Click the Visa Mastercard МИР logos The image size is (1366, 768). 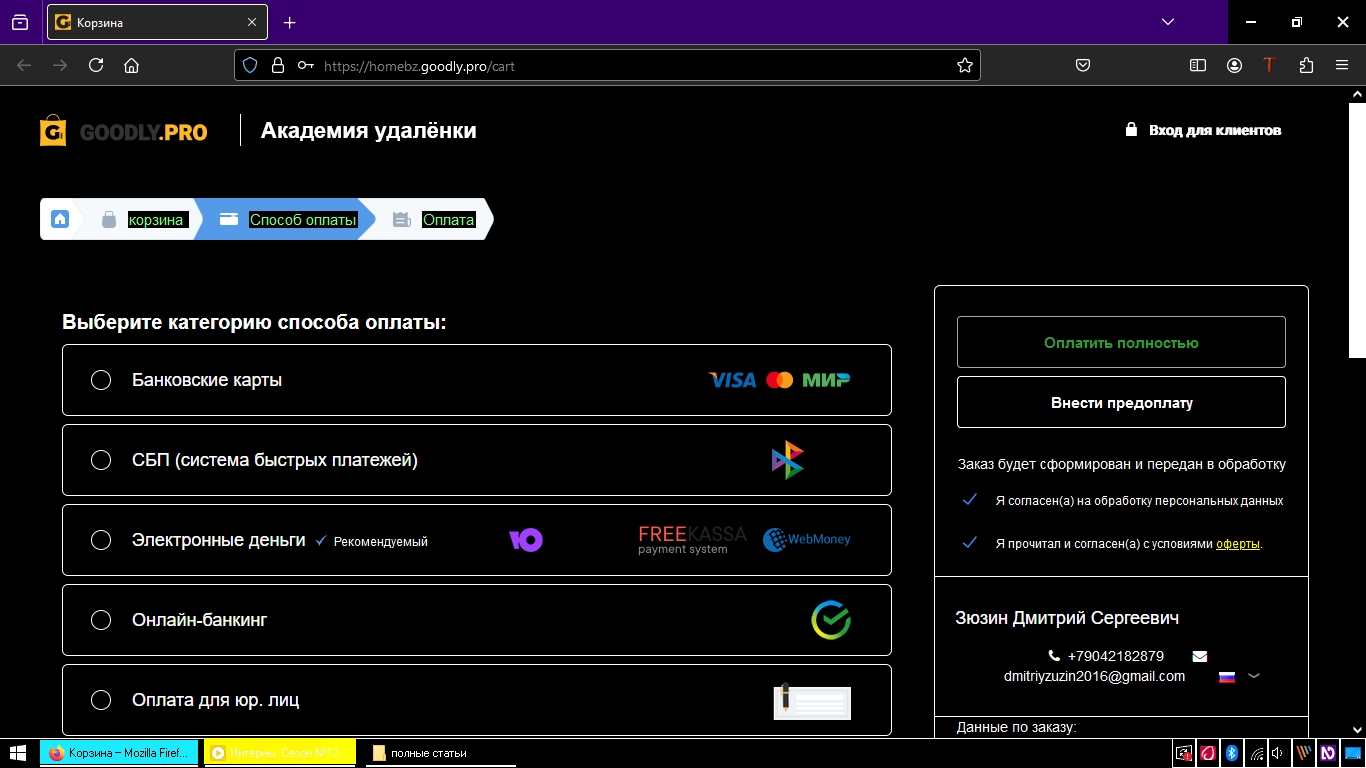pyautogui.click(x=779, y=380)
